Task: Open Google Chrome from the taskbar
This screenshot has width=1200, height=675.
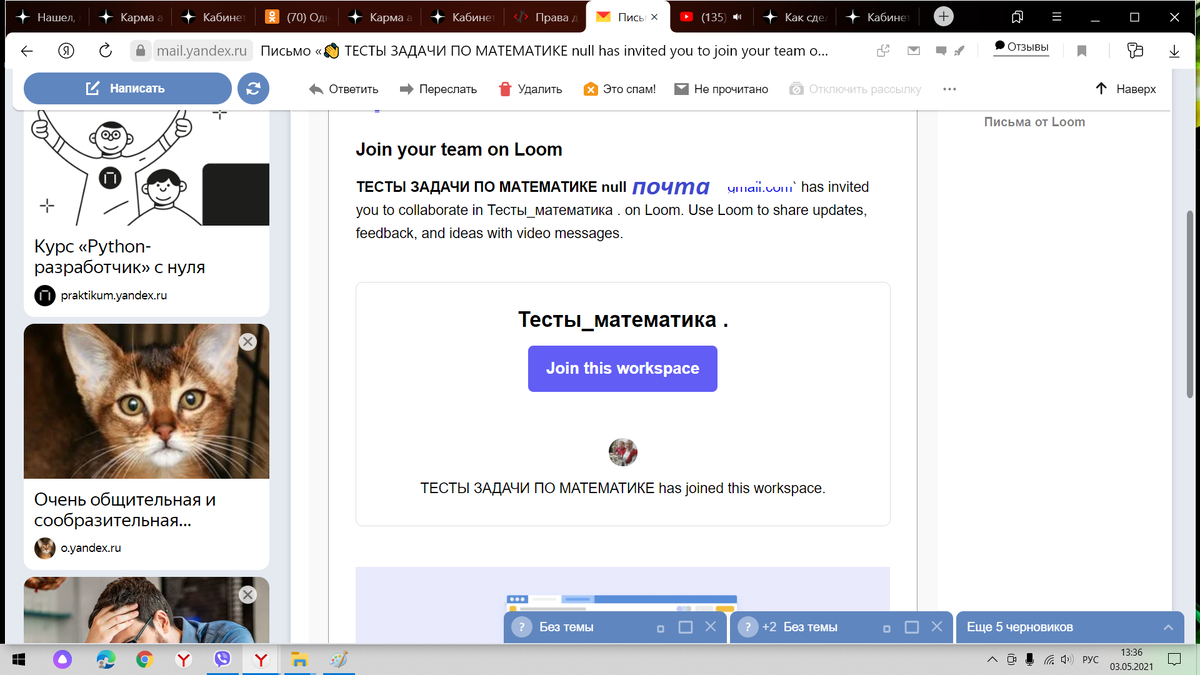Action: point(144,659)
